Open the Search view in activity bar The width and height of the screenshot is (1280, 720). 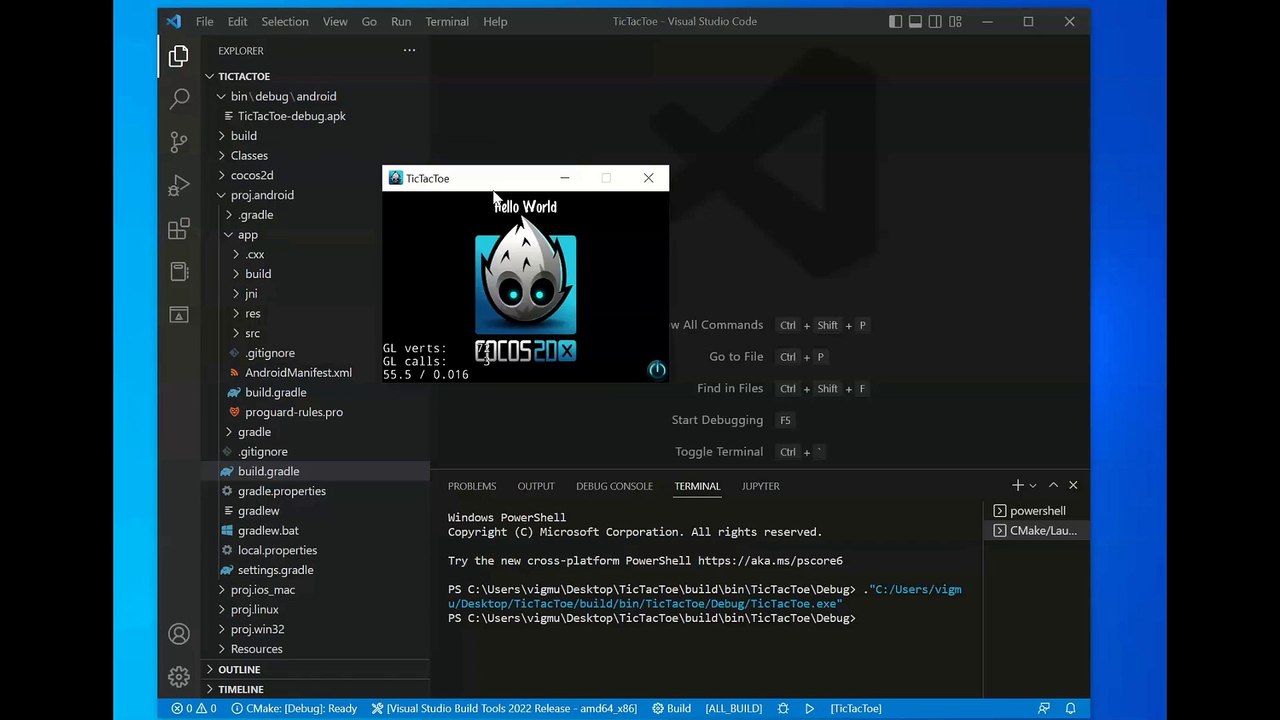[x=179, y=98]
